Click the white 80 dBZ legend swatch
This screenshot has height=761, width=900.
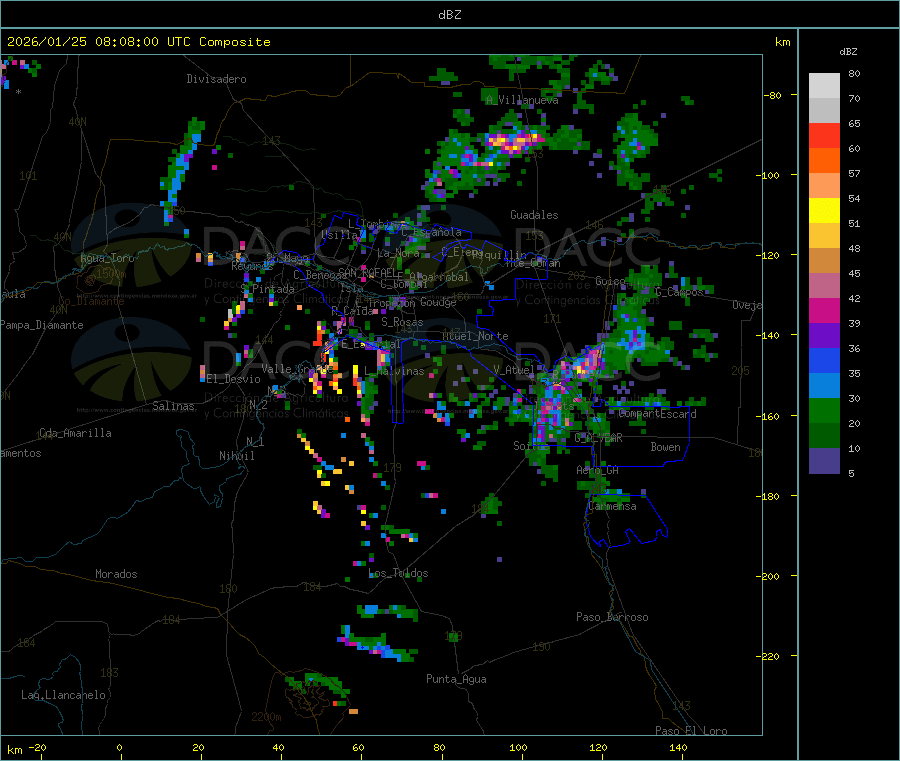[x=824, y=86]
